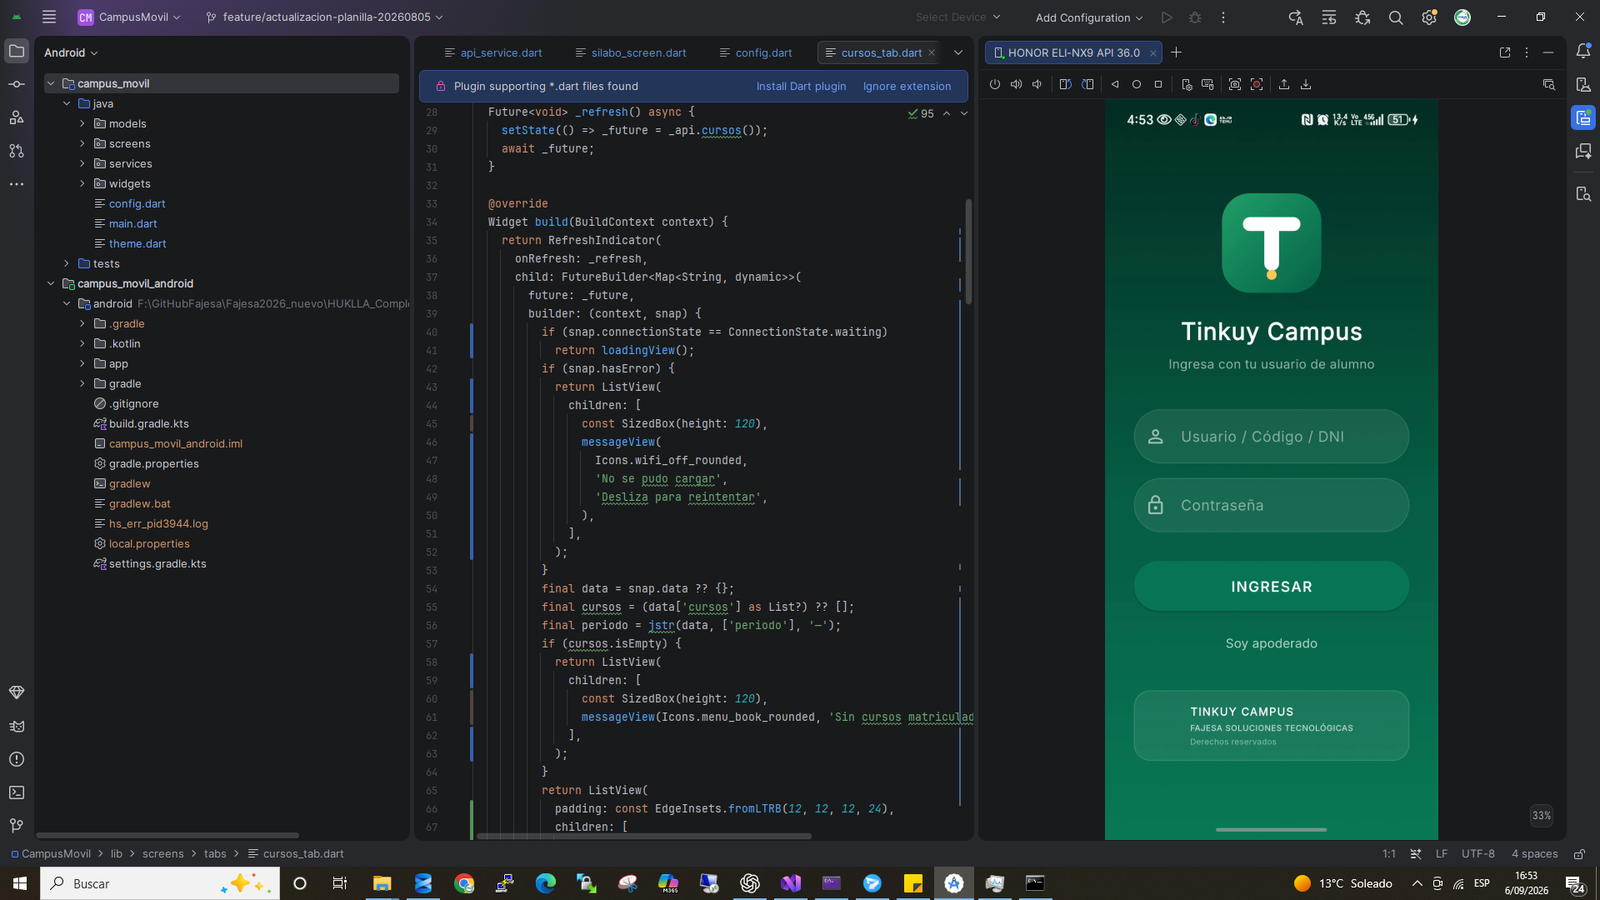This screenshot has width=1600, height=900.
Task: Open the Device Manager panel
Action: pyautogui.click(x=1583, y=85)
